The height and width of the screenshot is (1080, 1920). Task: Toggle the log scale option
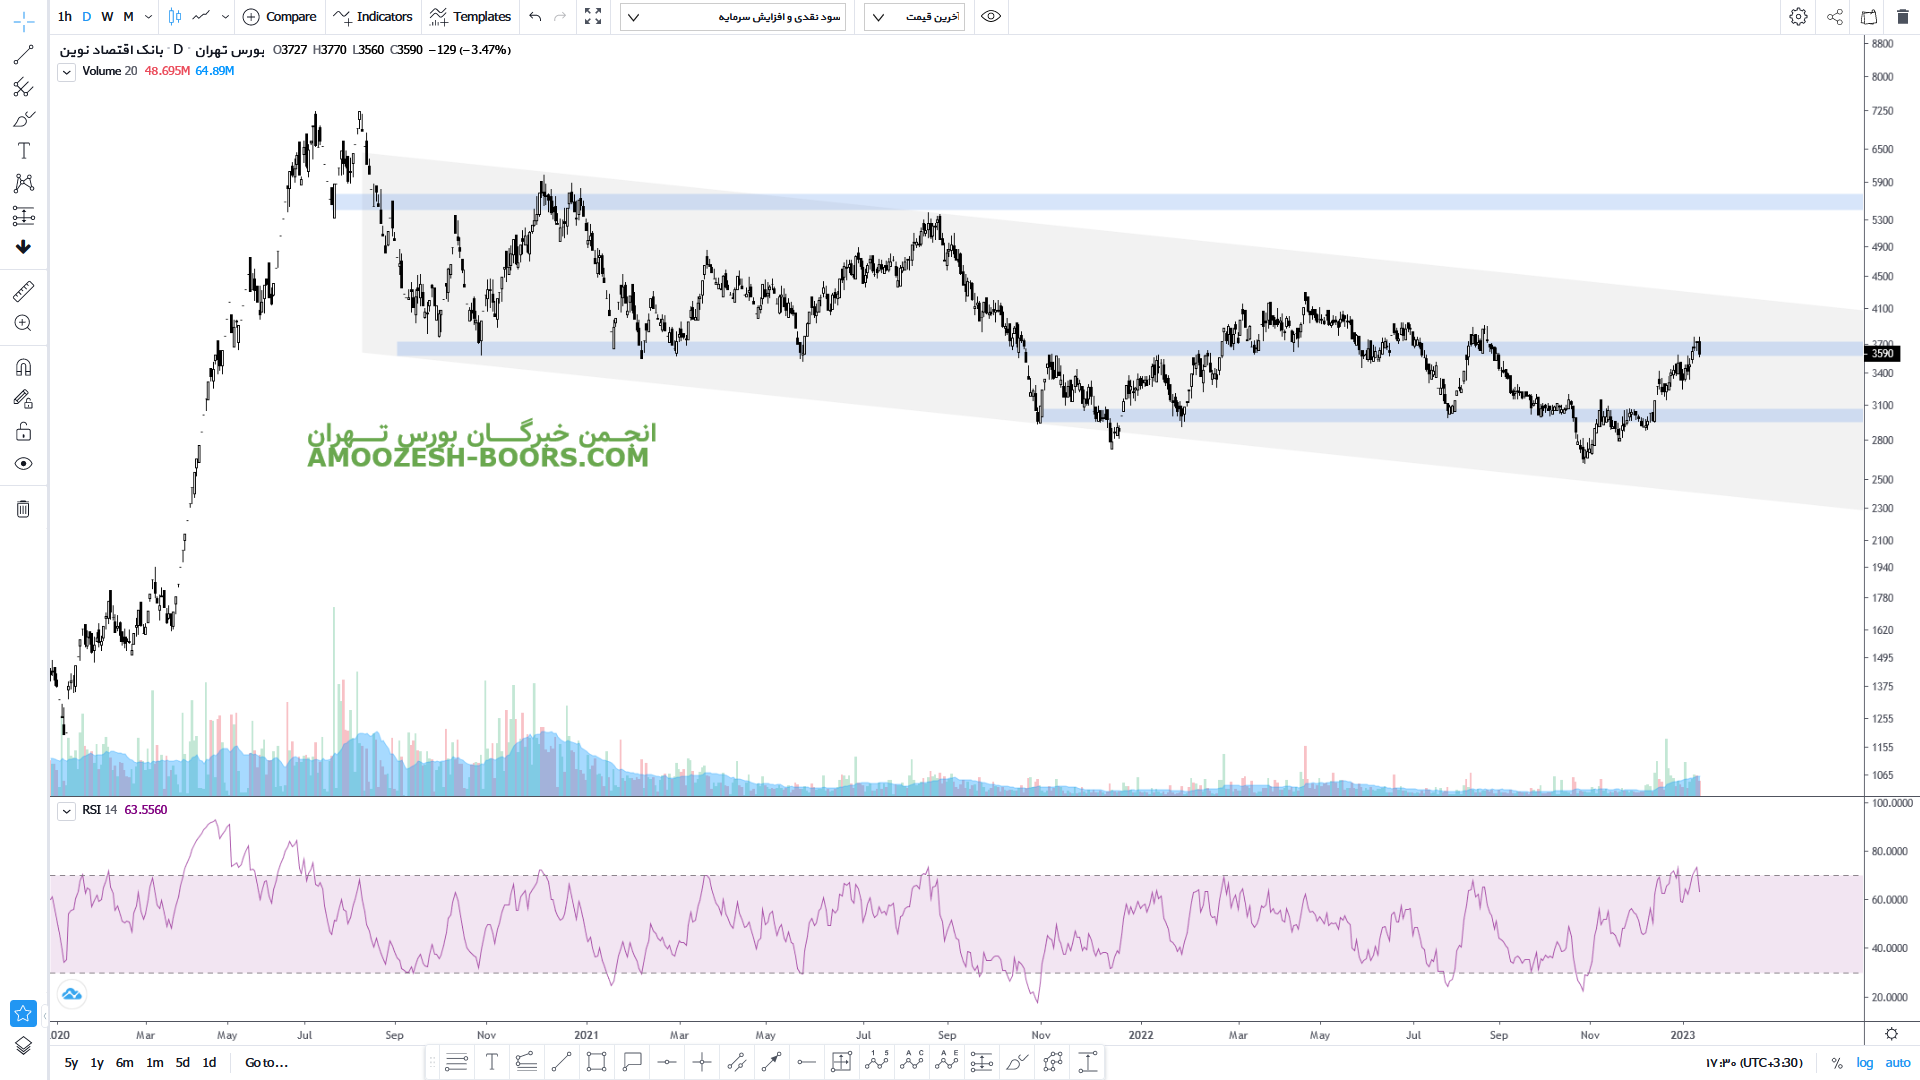click(x=1864, y=1063)
